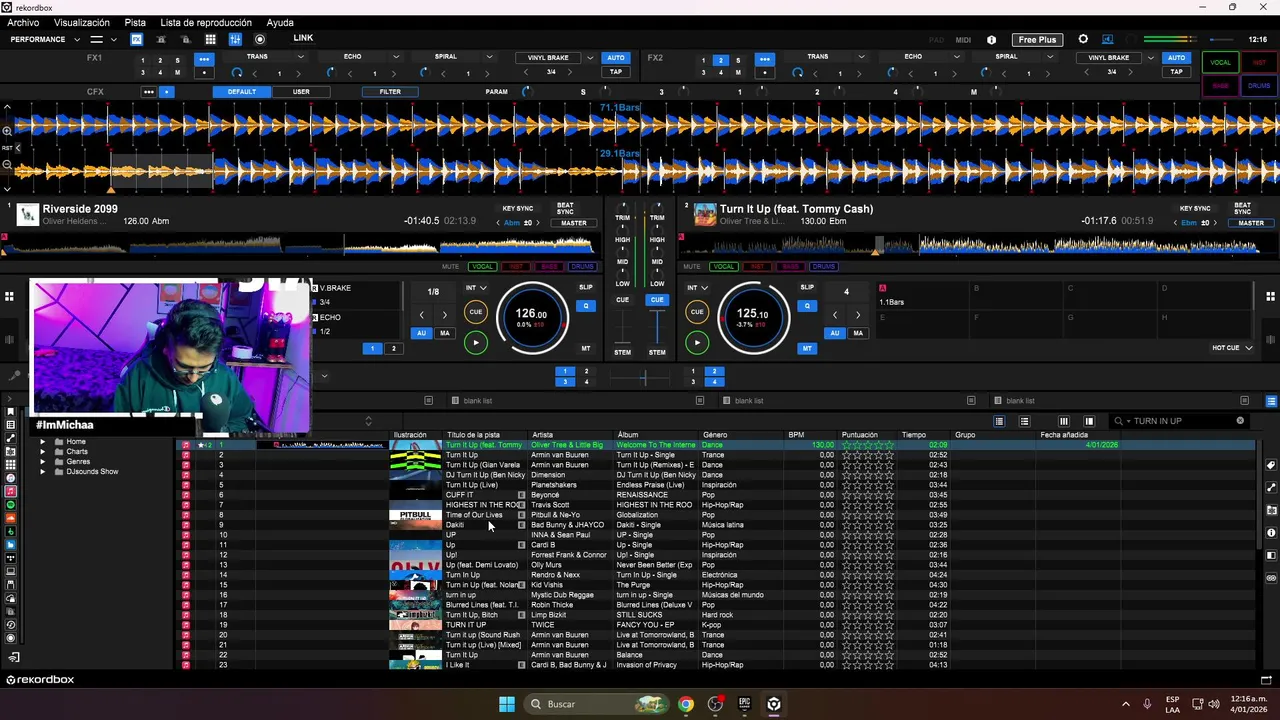Adjust the channel 2 volume fader
Screen dimensions: 1280x720
click(x=657, y=325)
